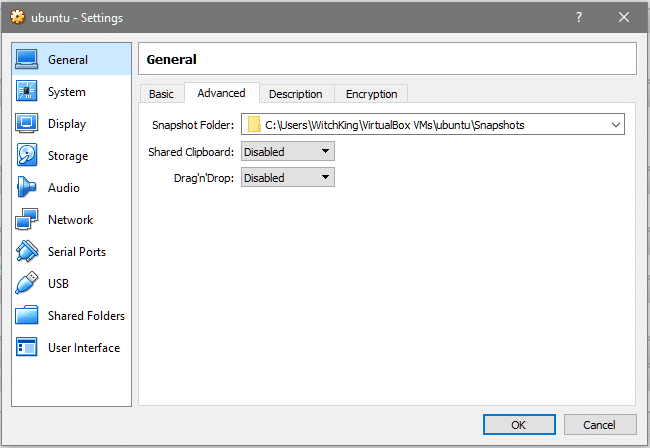650x448 pixels.
Task: Click the General label in sidebar
Action: (x=68, y=60)
